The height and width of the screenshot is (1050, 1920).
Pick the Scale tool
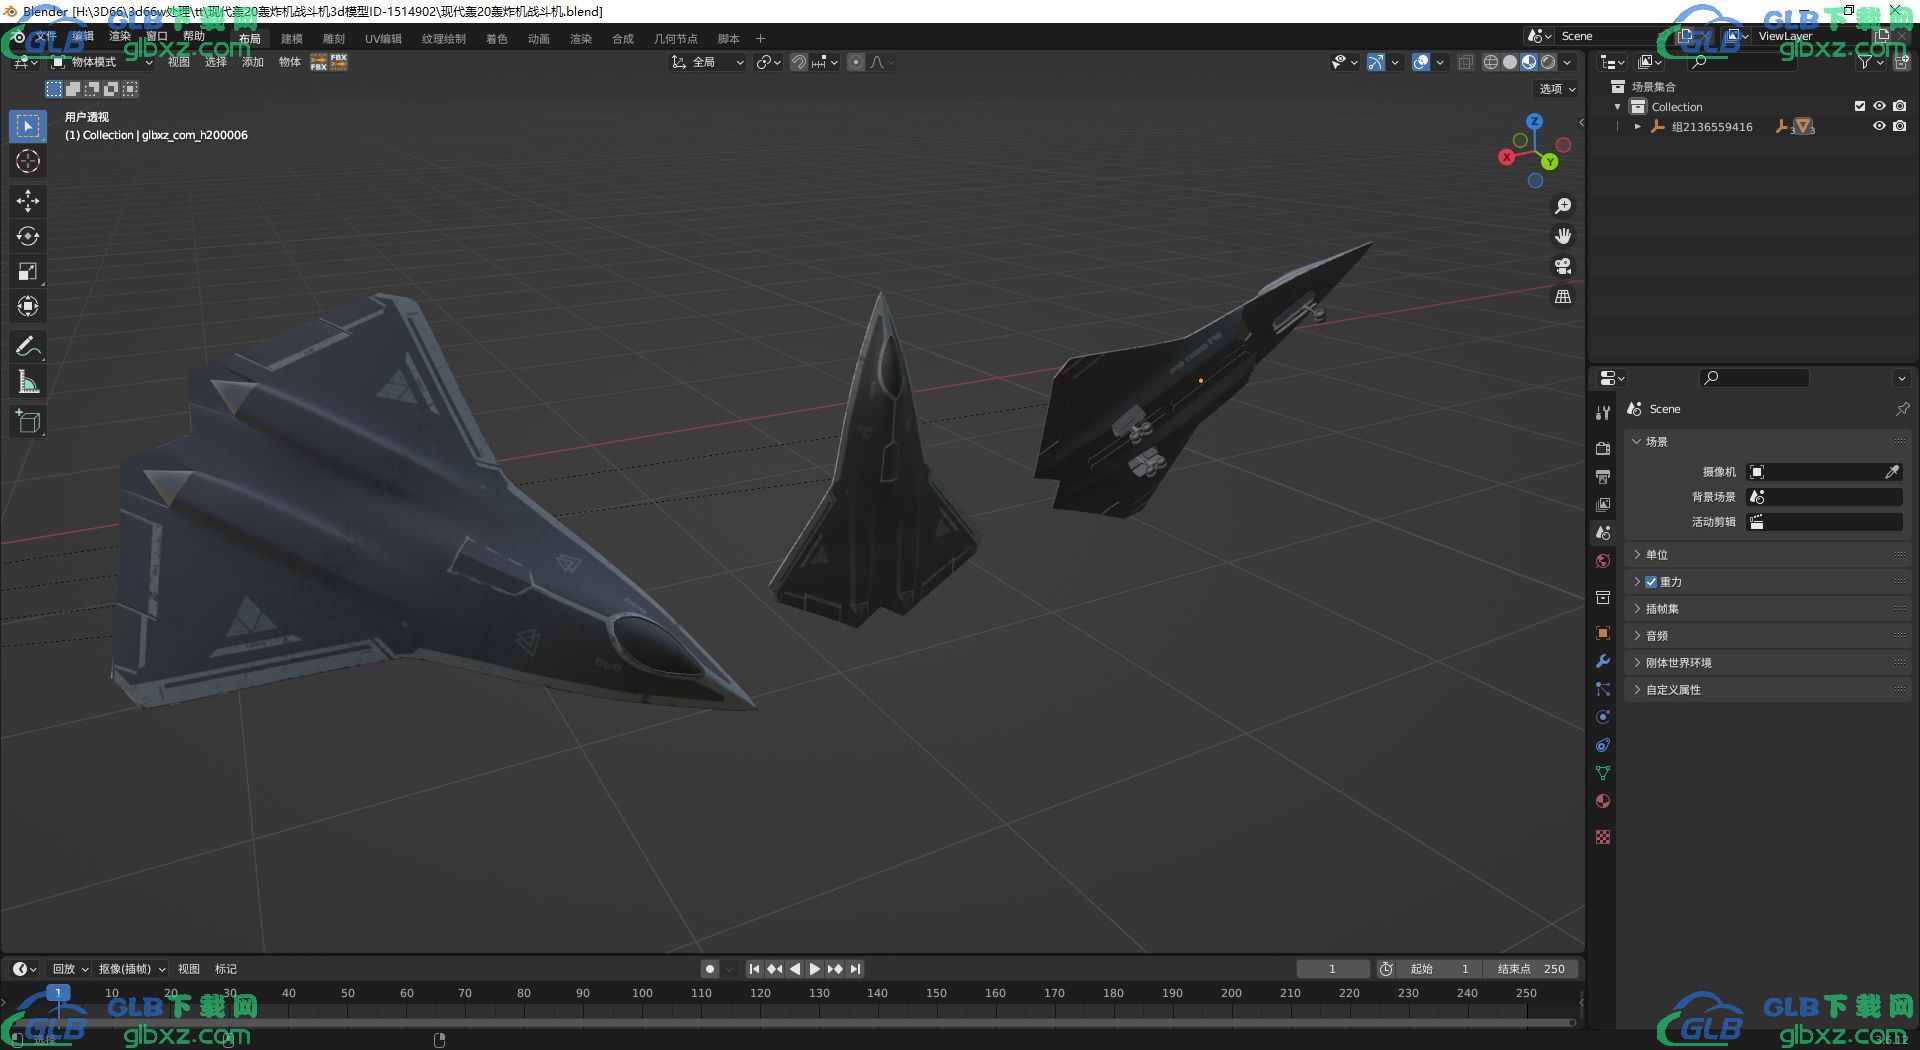(x=28, y=271)
